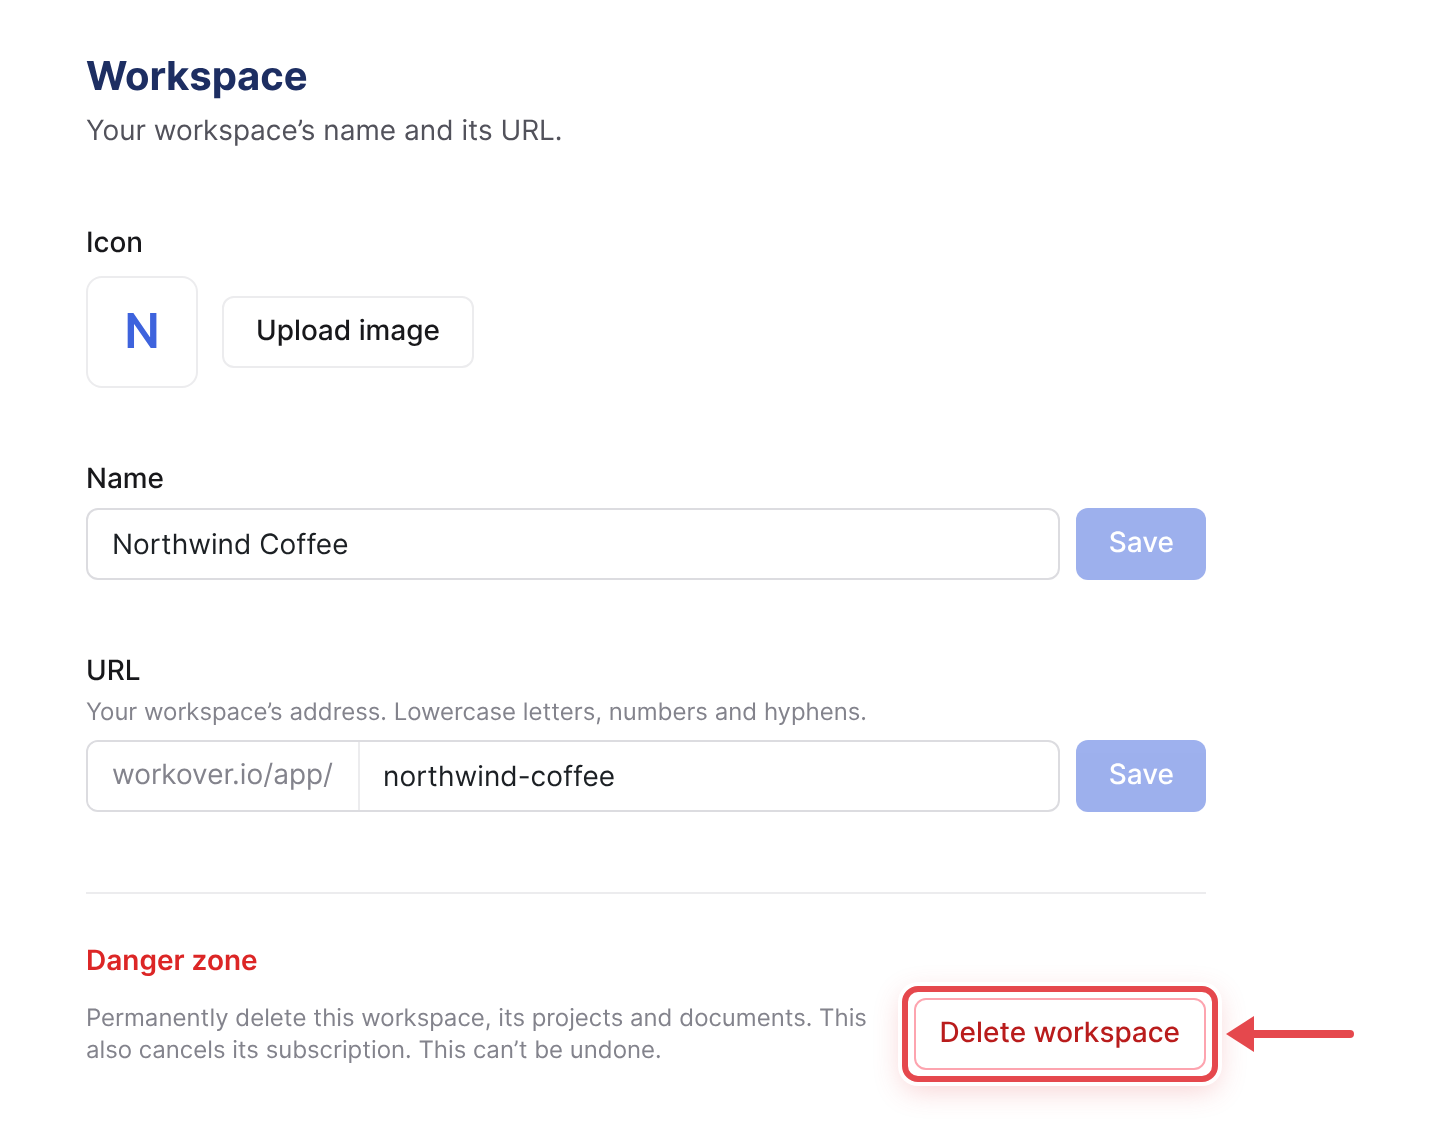
Task: Save the workspace name
Action: (x=1141, y=544)
